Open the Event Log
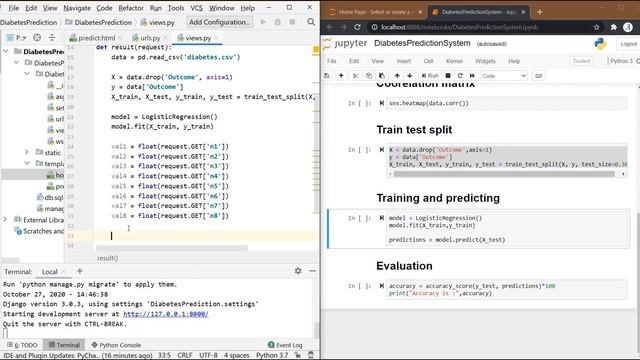Viewport: 640px width, 360px height. [x=285, y=345]
